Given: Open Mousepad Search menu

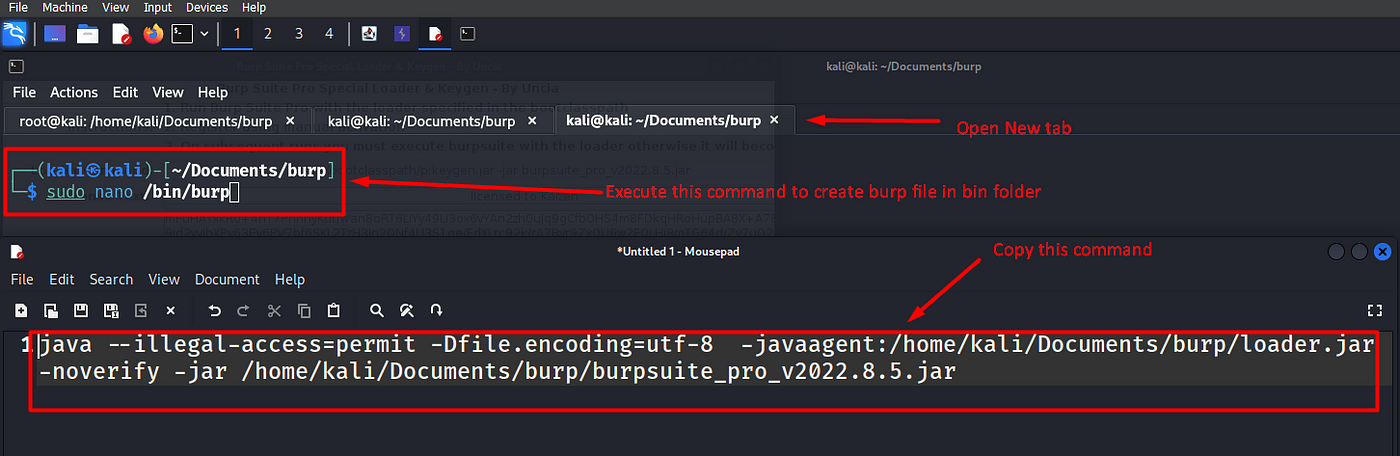Looking at the screenshot, I should click(111, 279).
